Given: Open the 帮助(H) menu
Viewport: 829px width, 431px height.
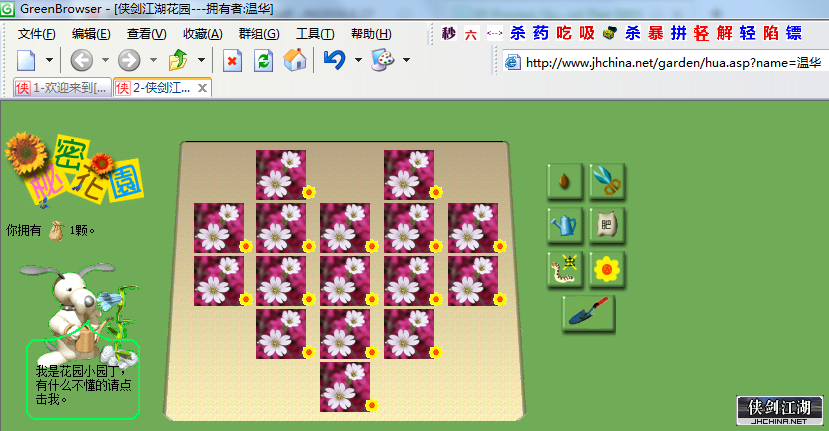Looking at the screenshot, I should point(371,34).
